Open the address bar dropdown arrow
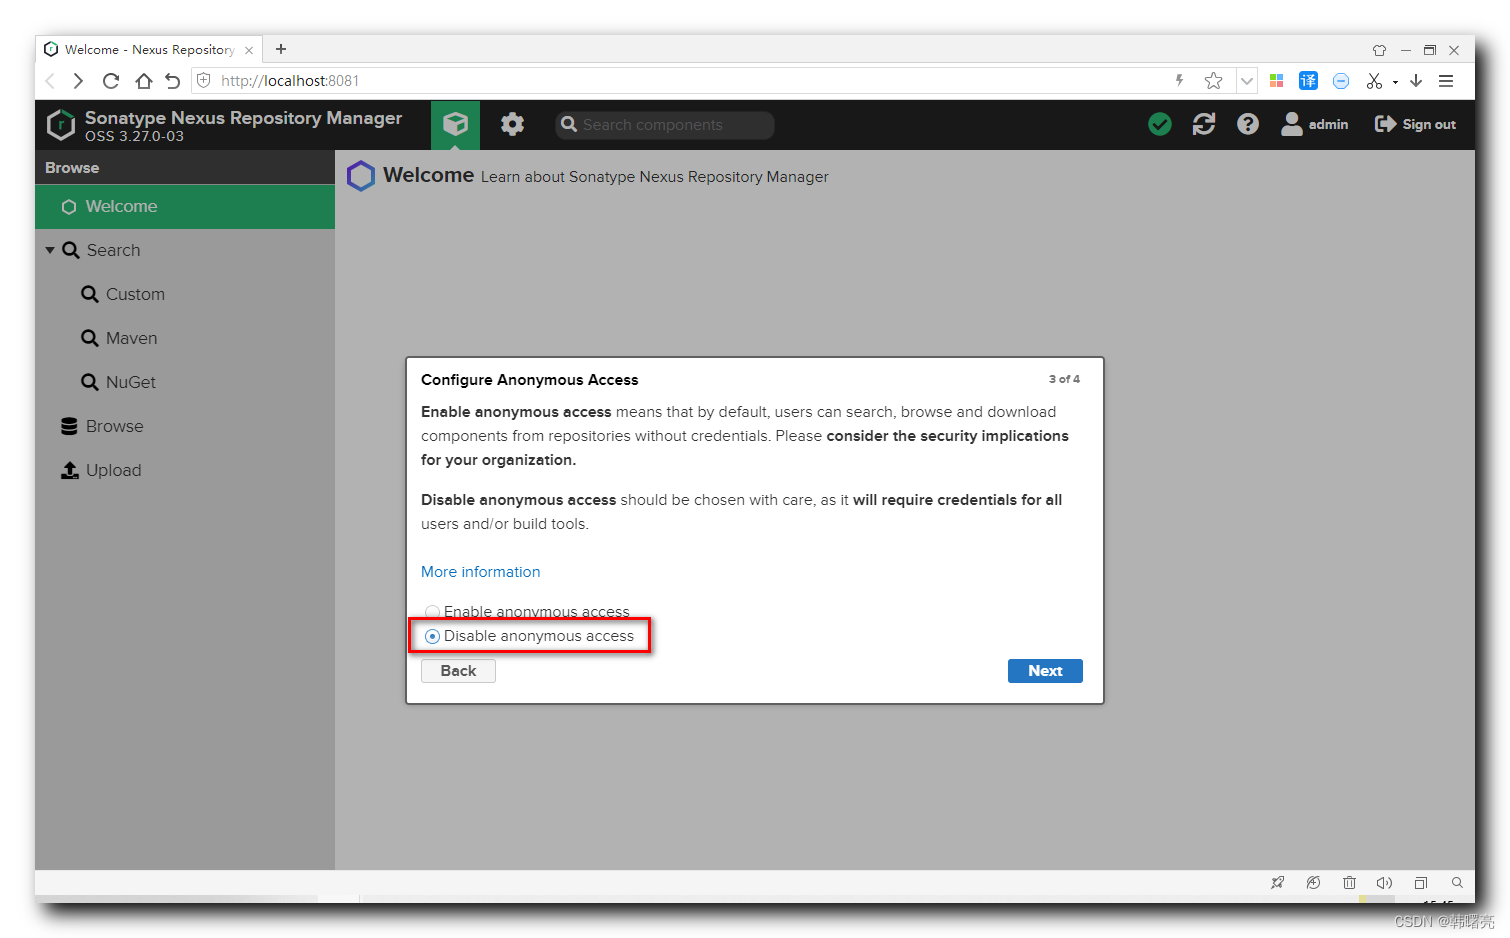Image resolution: width=1510 pixels, height=938 pixels. (x=1247, y=81)
